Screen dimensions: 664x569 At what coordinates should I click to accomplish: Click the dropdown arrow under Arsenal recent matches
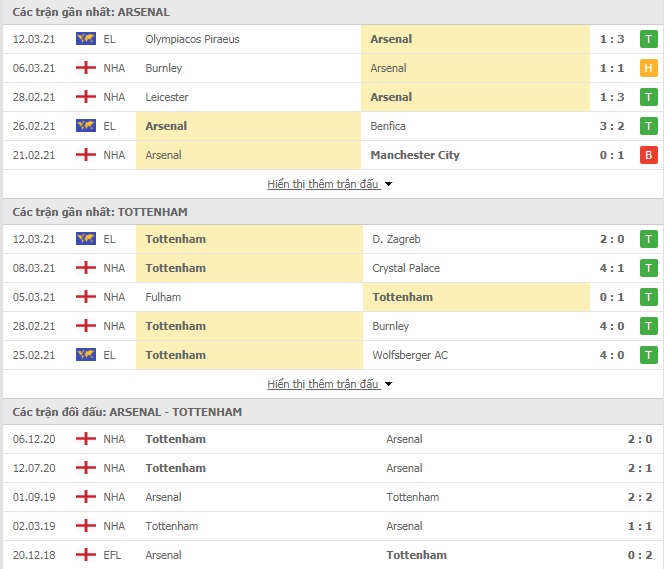tap(388, 185)
